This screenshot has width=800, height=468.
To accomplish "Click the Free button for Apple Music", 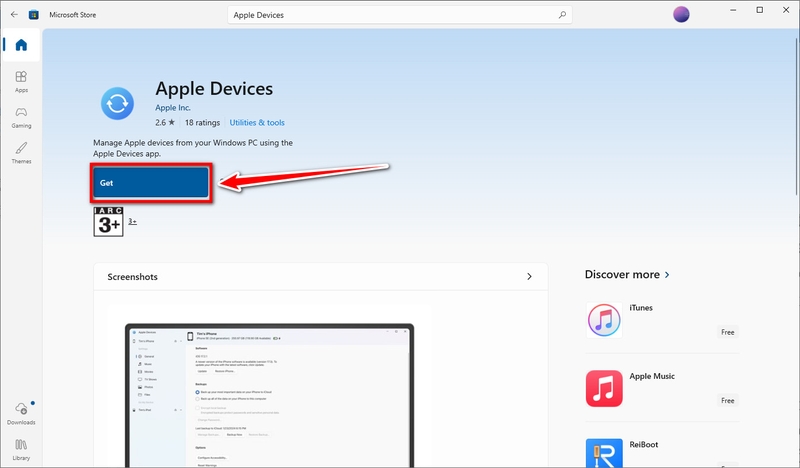I will click(x=728, y=401).
